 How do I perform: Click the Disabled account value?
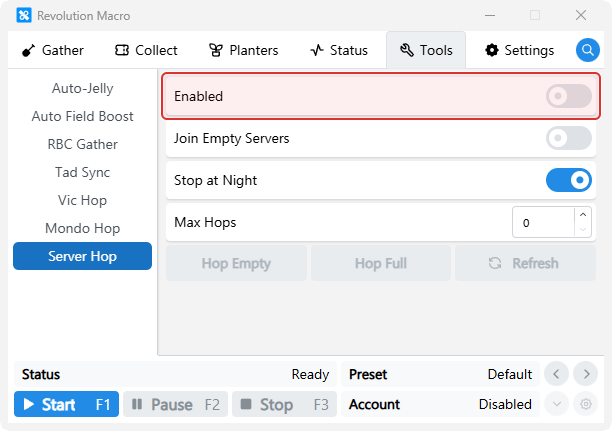click(x=505, y=404)
